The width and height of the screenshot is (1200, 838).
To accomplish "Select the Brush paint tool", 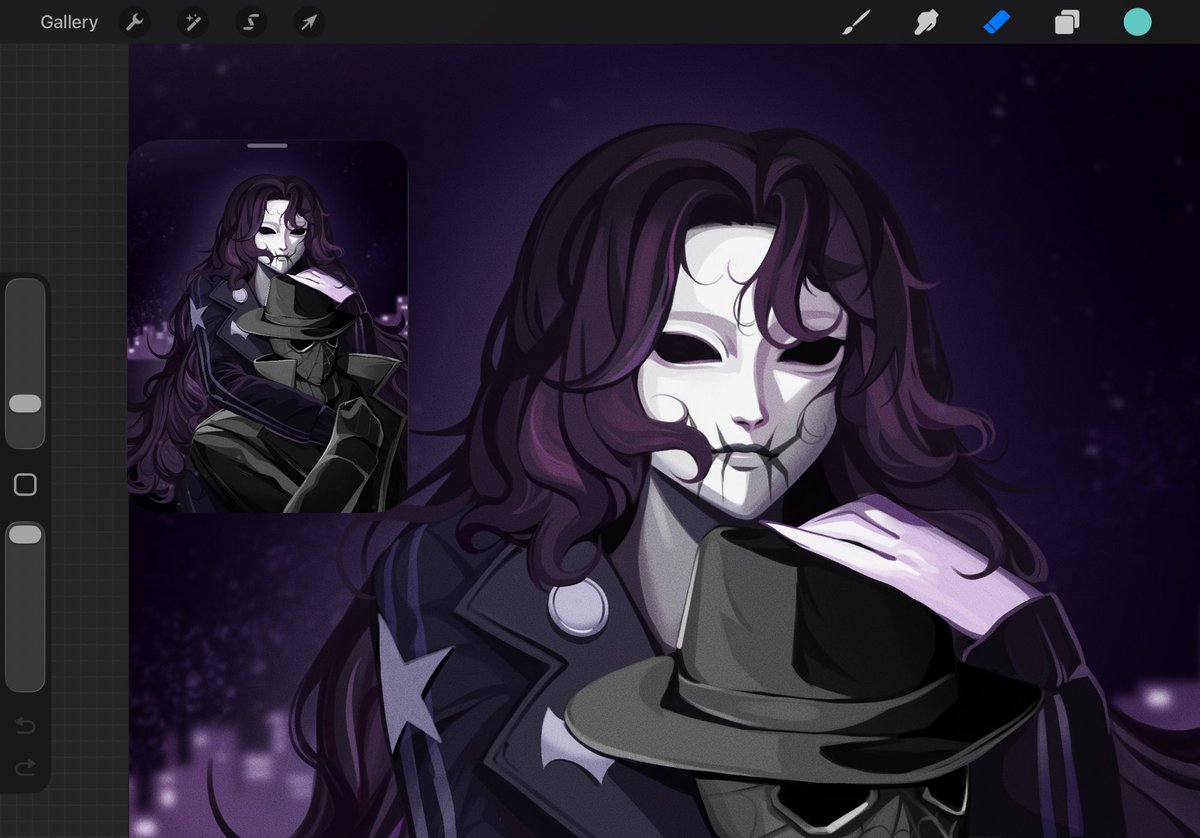I will [856, 22].
